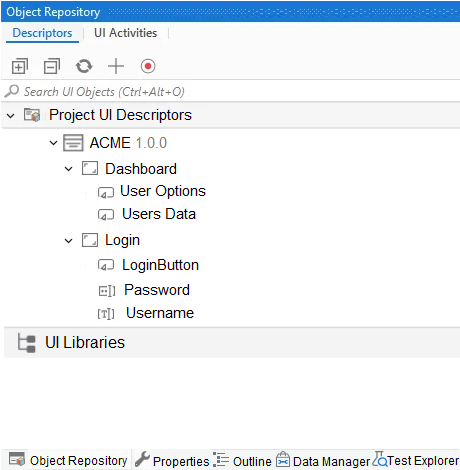Switch to the UI Activities tab

[x=125, y=33]
